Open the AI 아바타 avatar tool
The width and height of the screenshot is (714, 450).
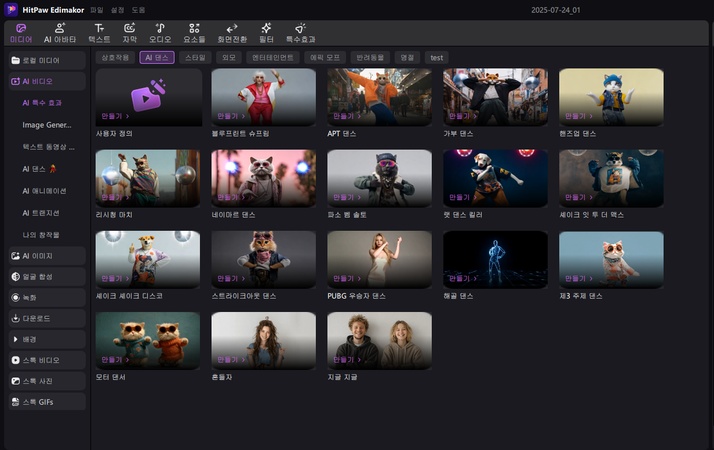click(60, 28)
